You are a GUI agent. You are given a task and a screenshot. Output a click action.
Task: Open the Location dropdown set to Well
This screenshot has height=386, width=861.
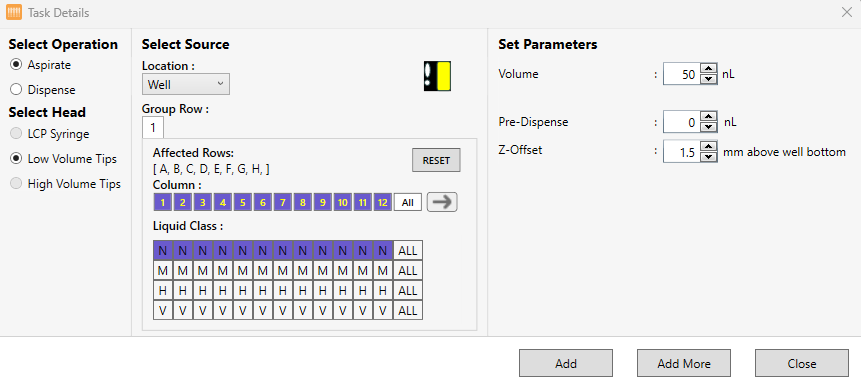[x=186, y=85]
